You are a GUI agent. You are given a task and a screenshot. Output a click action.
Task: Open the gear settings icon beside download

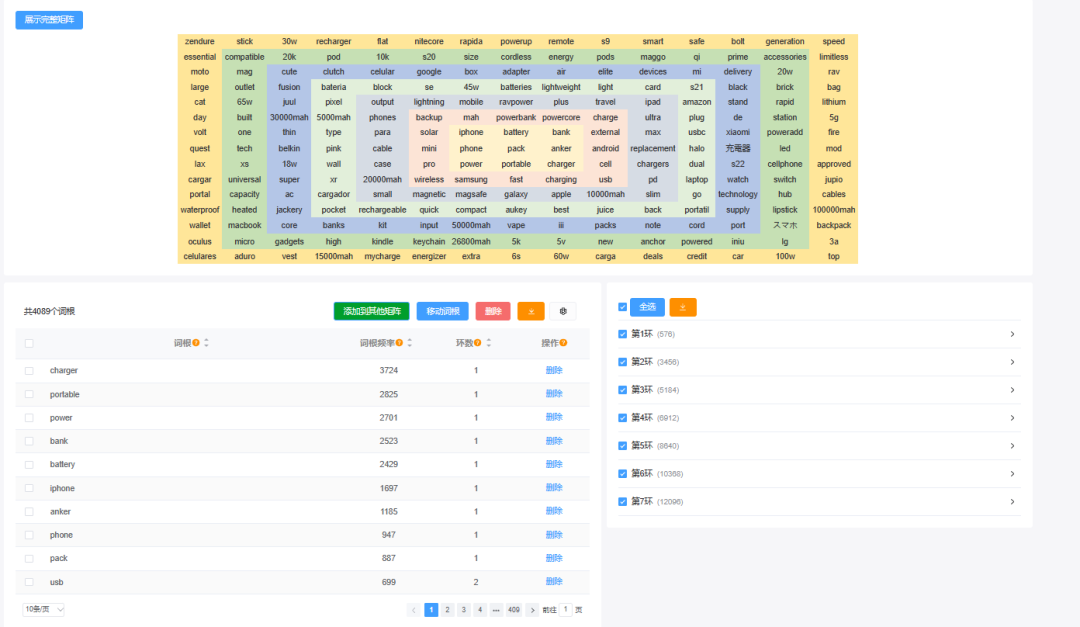[563, 311]
